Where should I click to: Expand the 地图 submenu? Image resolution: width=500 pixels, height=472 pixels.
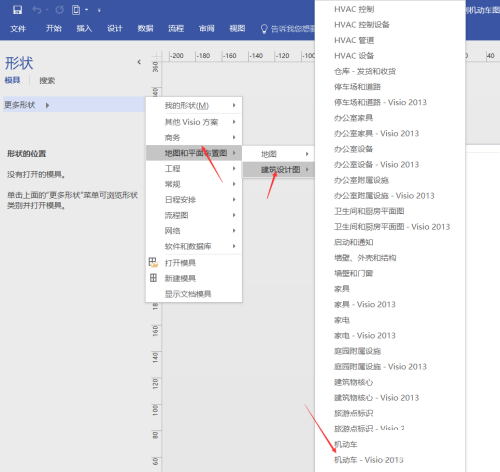click(x=278, y=154)
